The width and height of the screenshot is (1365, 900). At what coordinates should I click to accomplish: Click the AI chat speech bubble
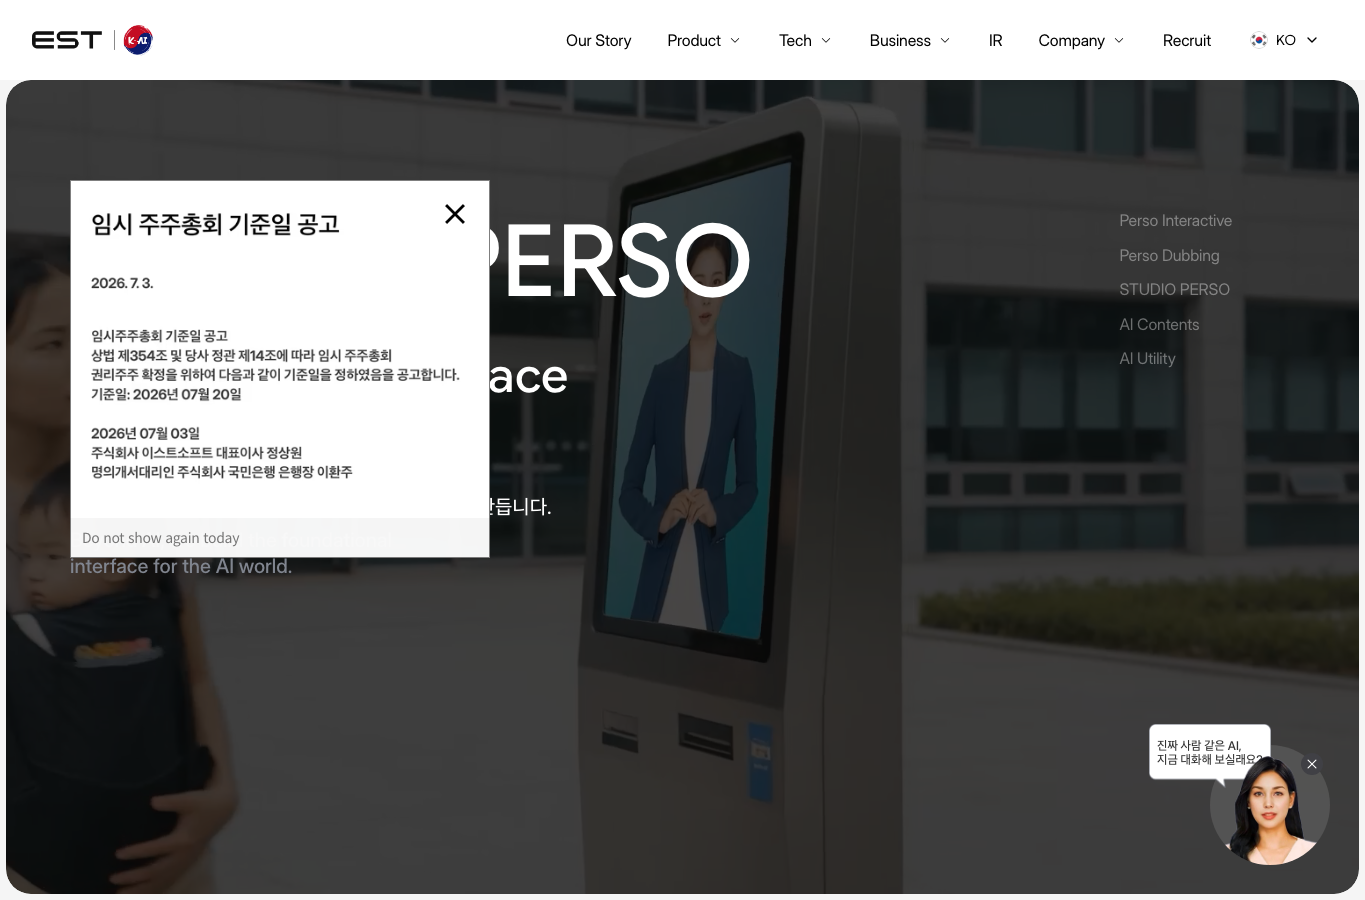1209,752
